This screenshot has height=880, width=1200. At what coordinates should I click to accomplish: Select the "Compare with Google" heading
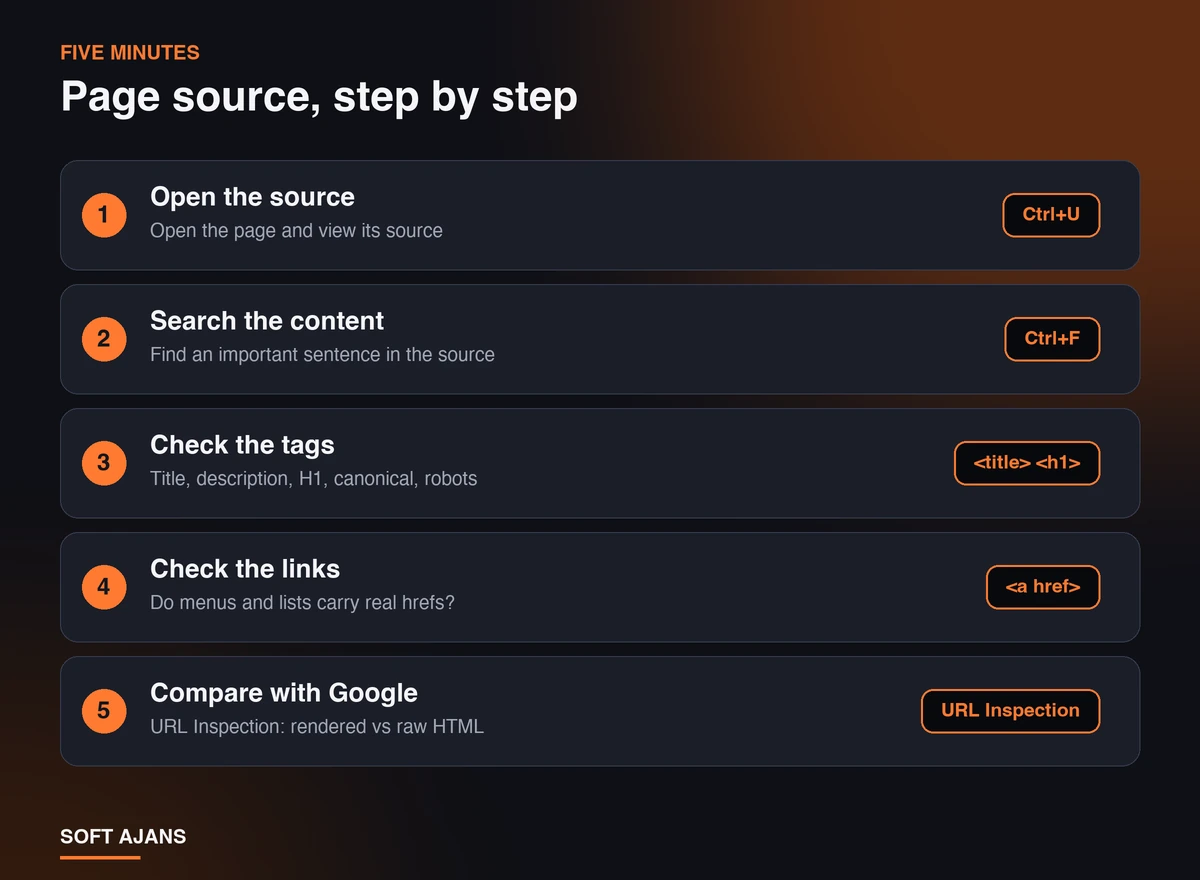[284, 693]
